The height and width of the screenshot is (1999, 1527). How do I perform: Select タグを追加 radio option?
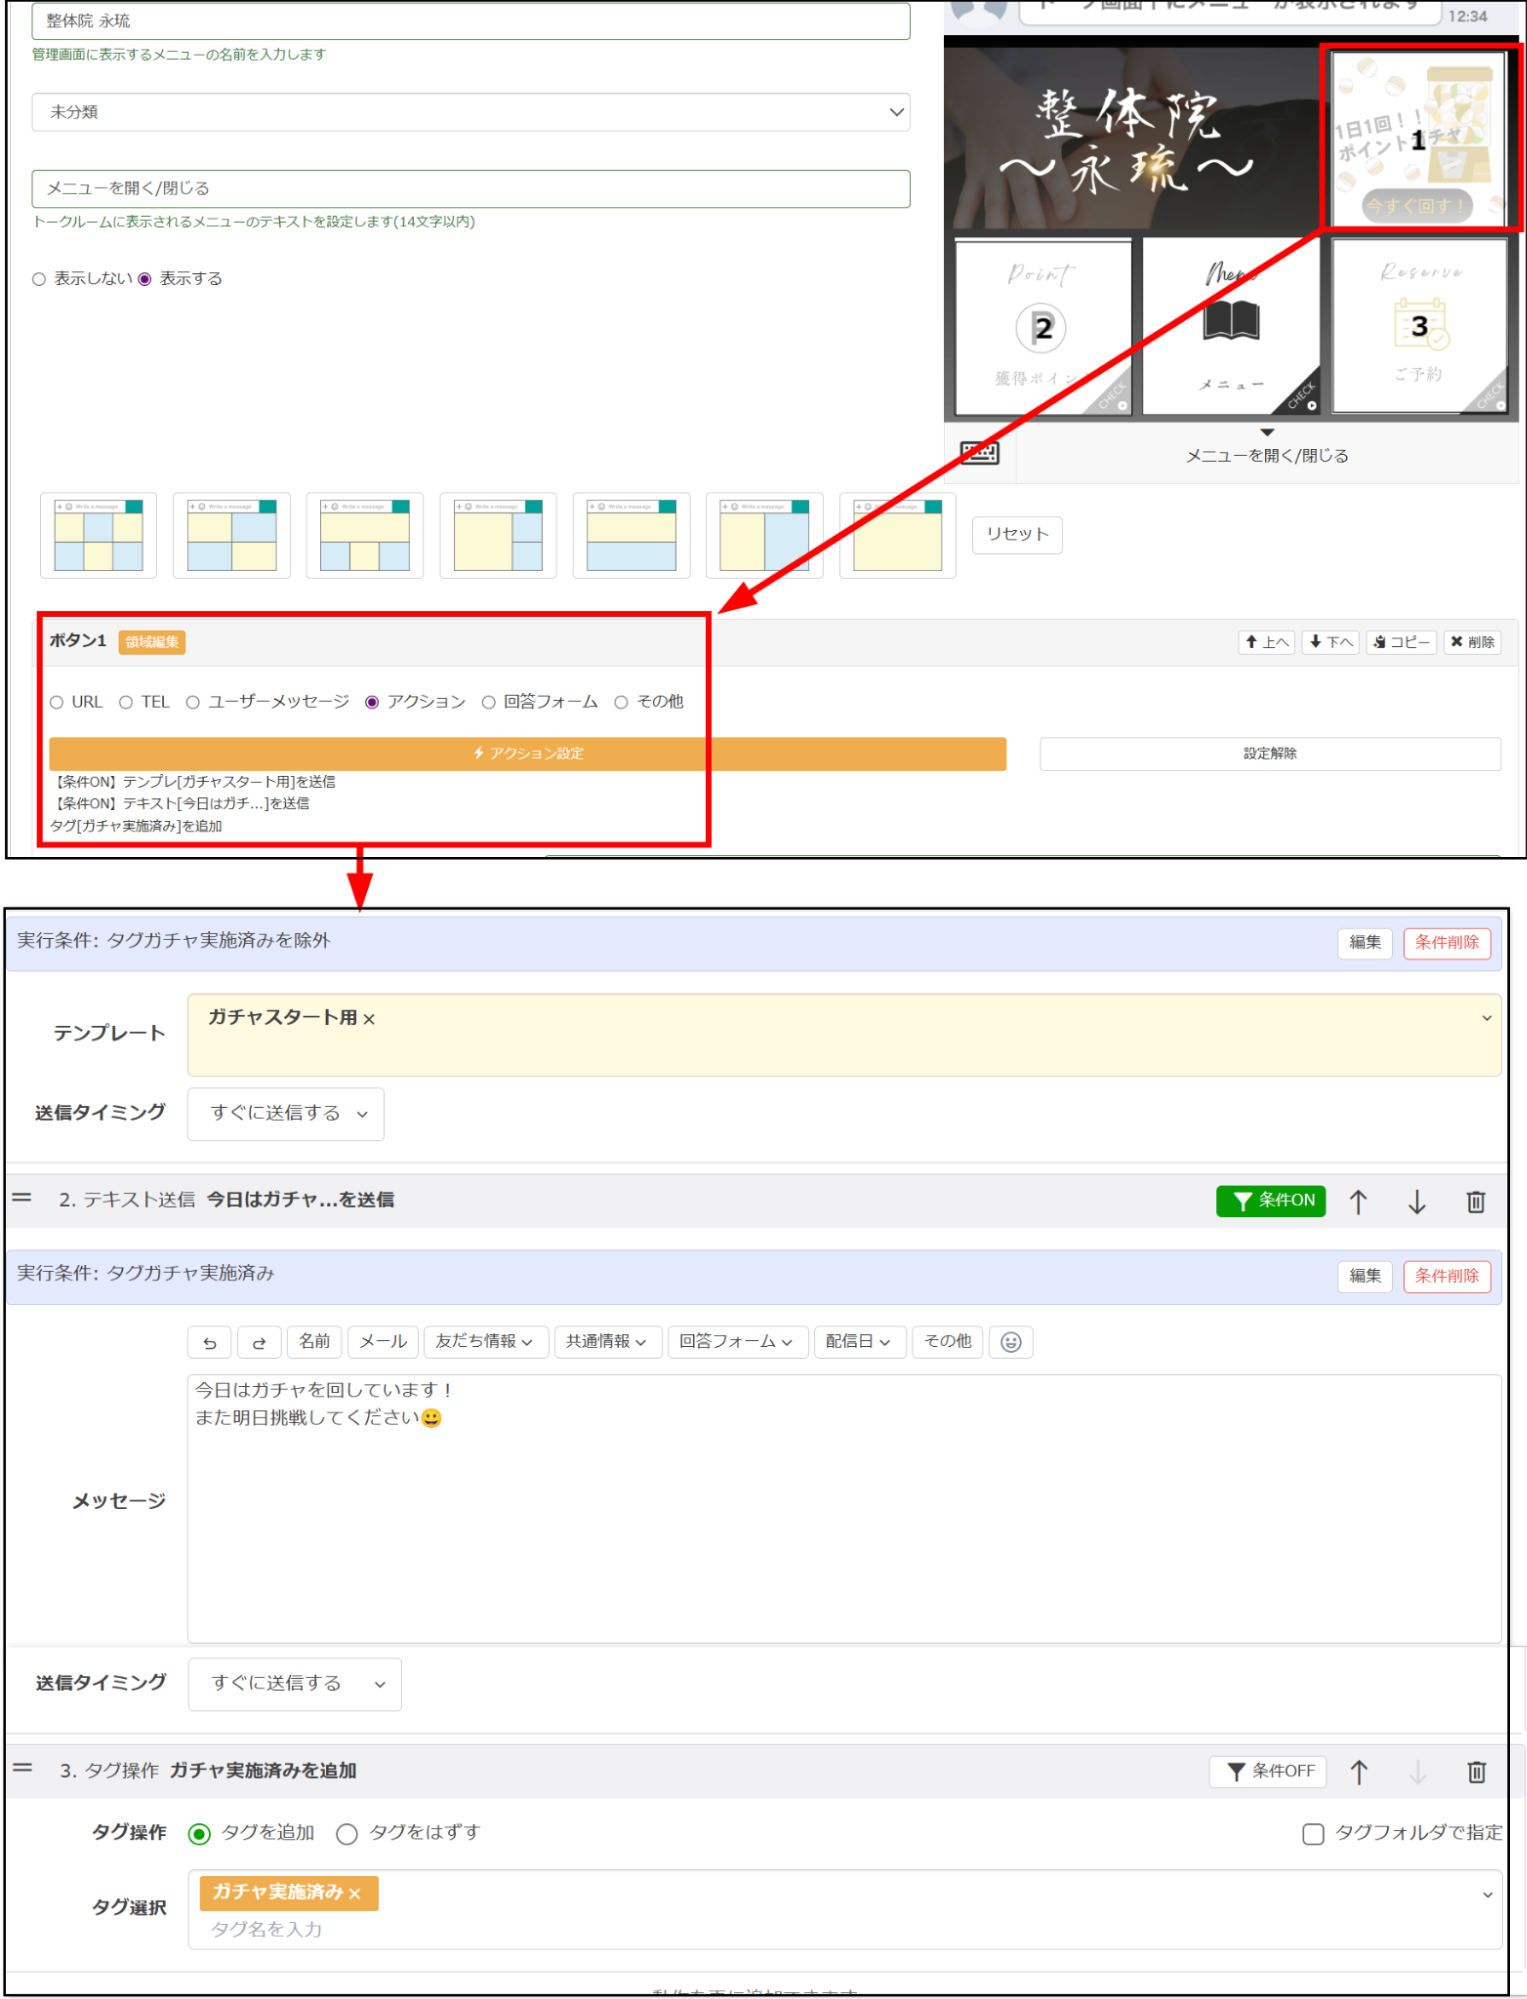(x=200, y=1834)
